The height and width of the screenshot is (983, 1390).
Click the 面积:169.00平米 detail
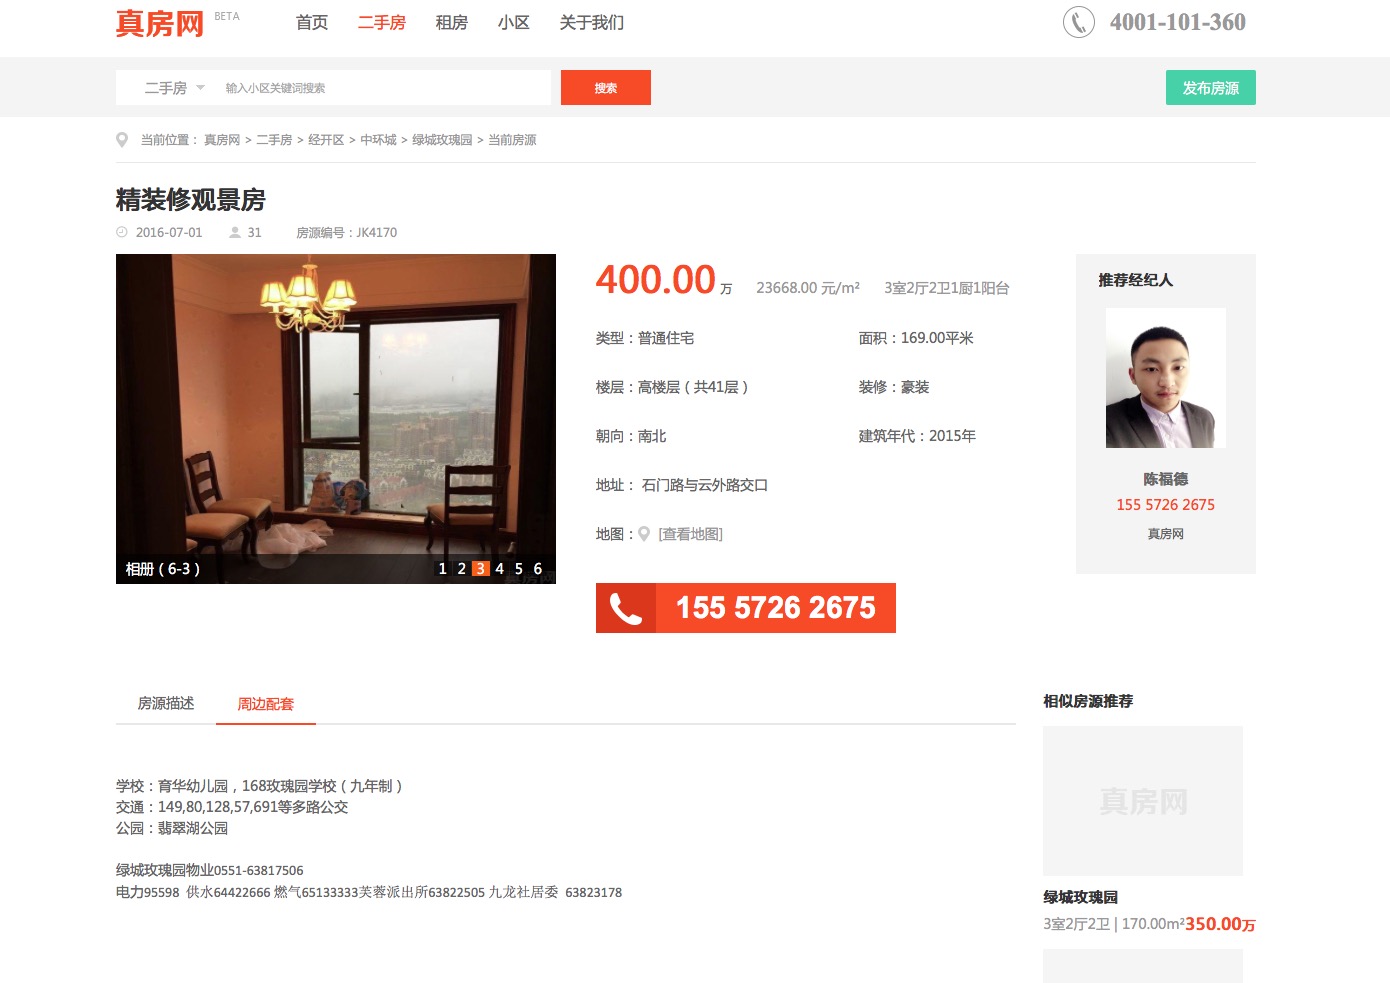916,338
